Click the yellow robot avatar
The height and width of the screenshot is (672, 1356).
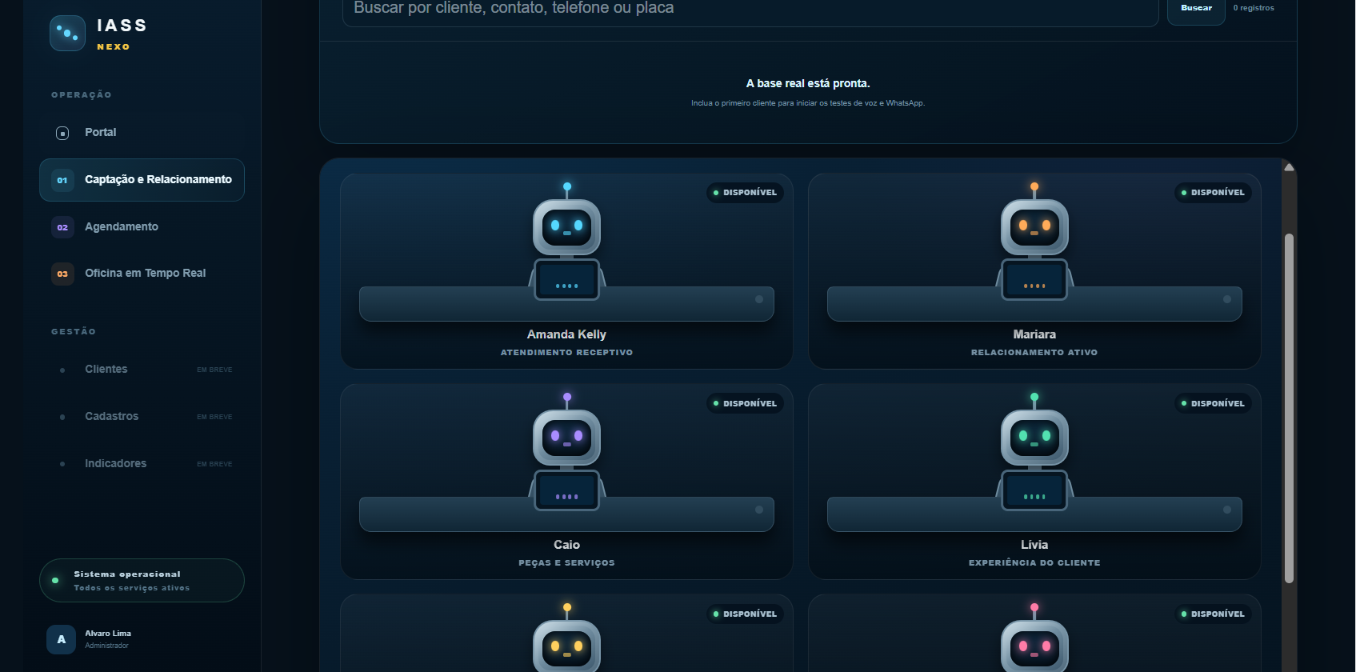[567, 638]
